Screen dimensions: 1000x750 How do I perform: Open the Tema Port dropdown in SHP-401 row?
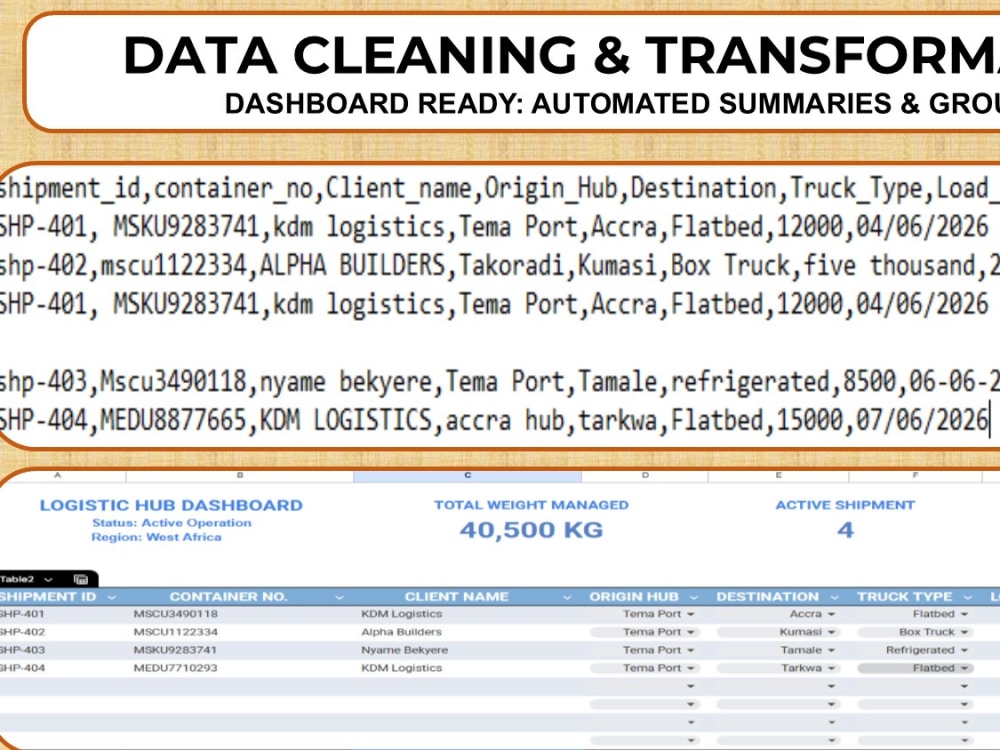[691, 614]
